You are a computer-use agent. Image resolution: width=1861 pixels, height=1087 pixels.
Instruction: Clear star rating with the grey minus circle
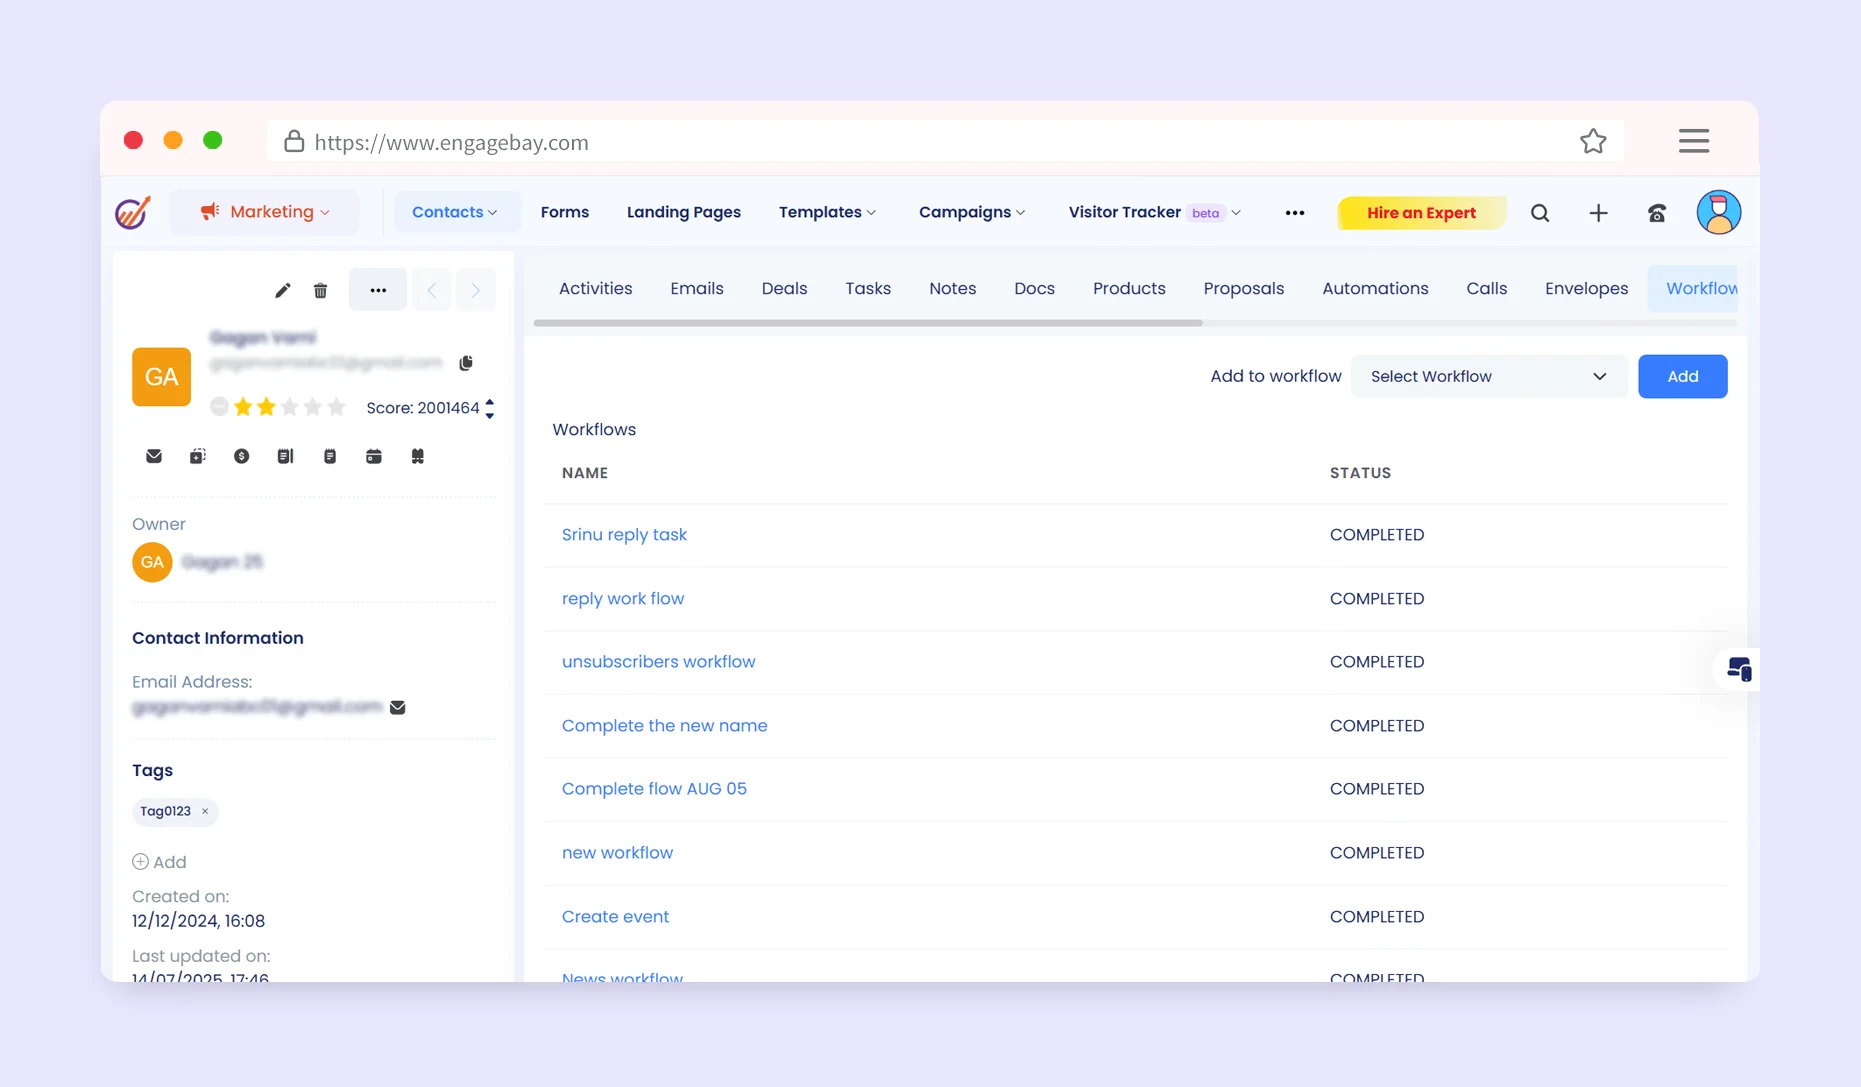(219, 406)
